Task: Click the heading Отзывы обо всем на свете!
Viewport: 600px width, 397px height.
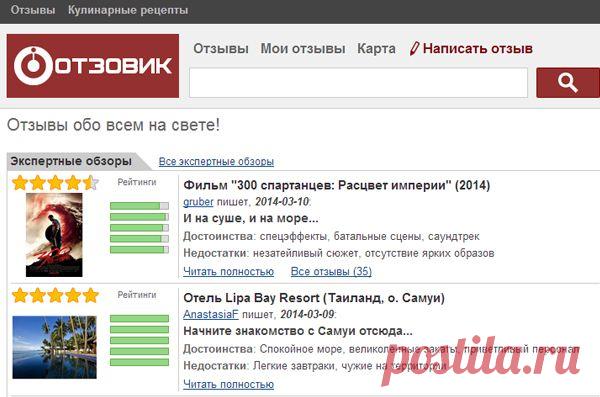Action: (x=113, y=125)
